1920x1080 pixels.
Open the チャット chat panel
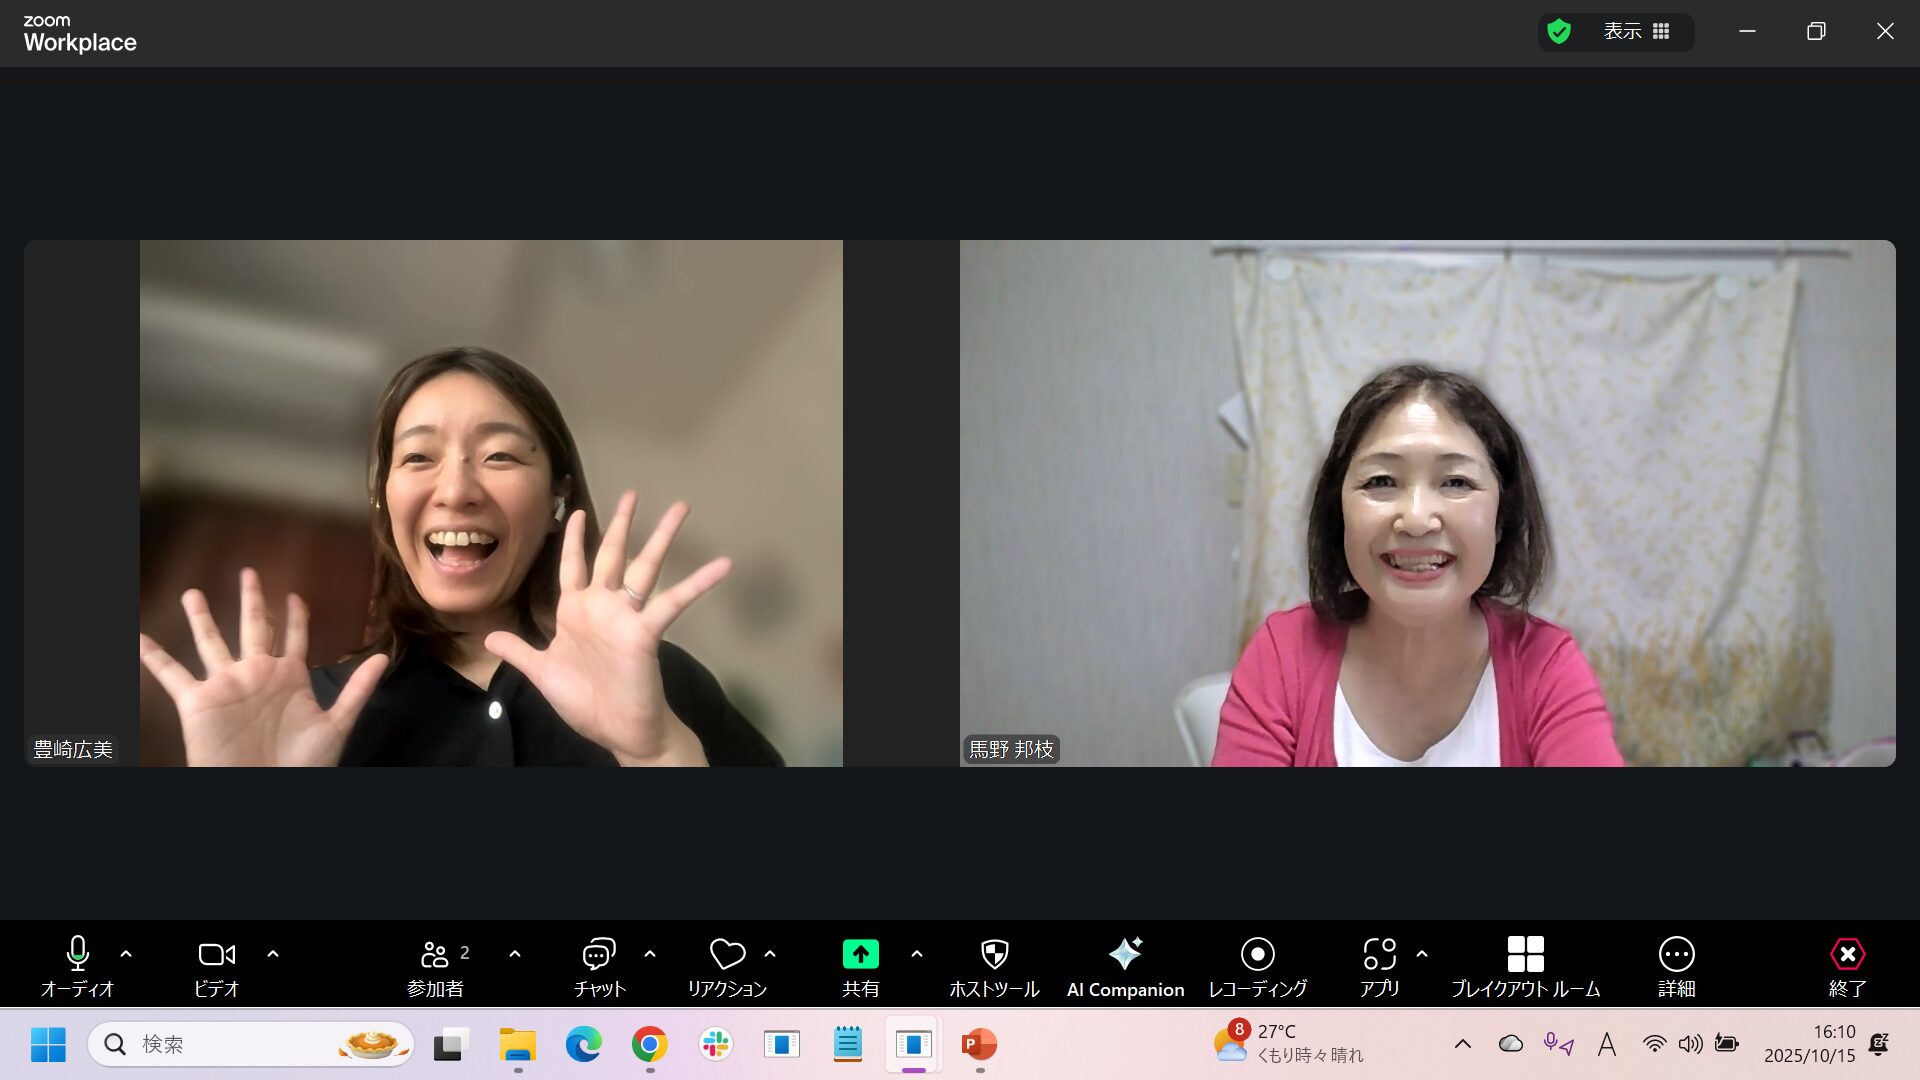(x=598, y=965)
